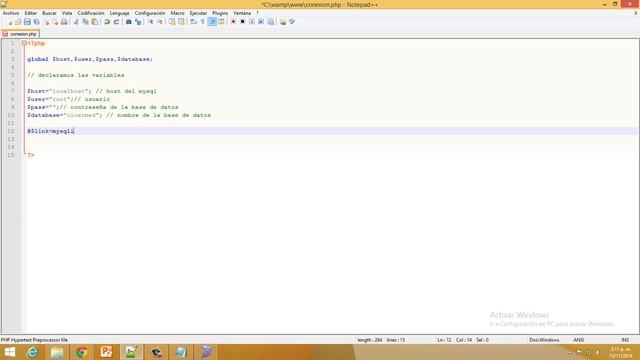
Task: Open the Ventana menu
Action: pyautogui.click(x=242, y=13)
